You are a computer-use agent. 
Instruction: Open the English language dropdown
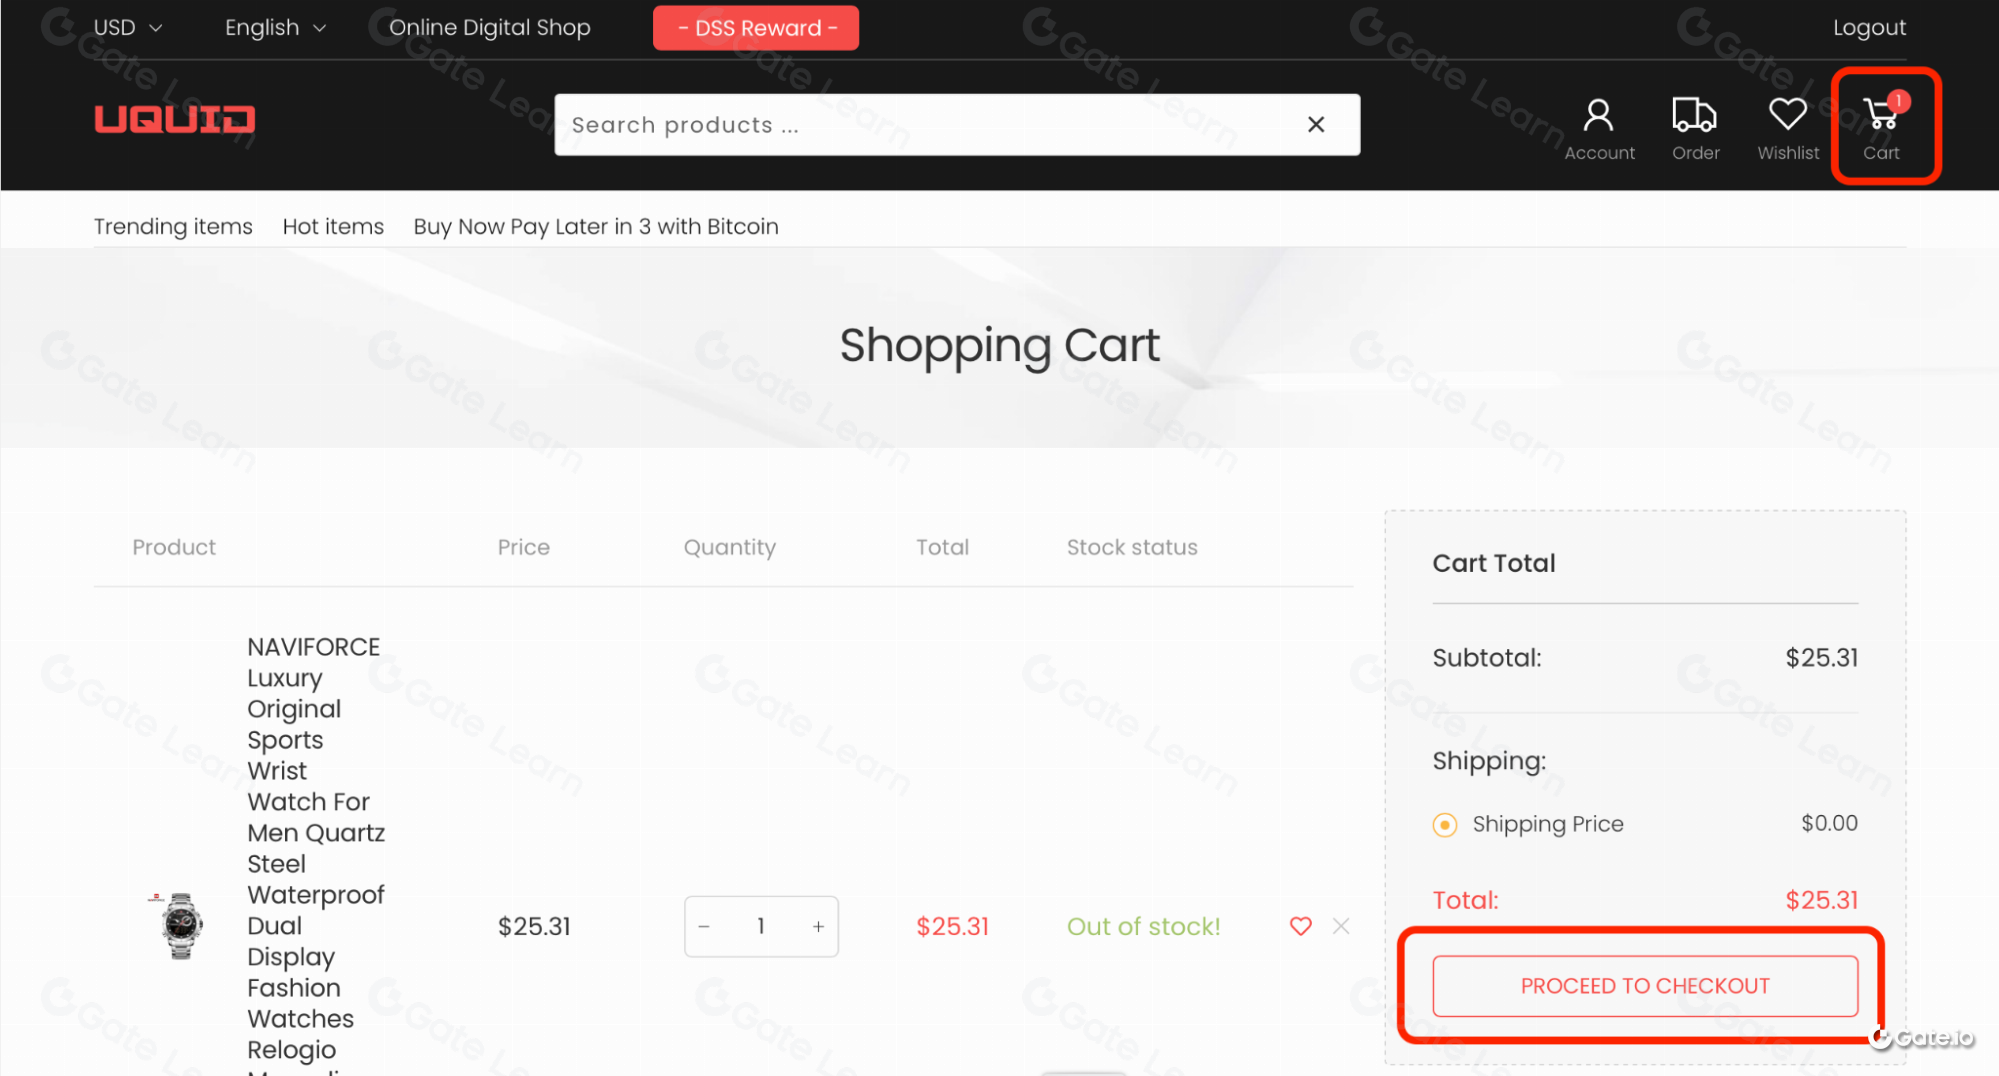[275, 28]
